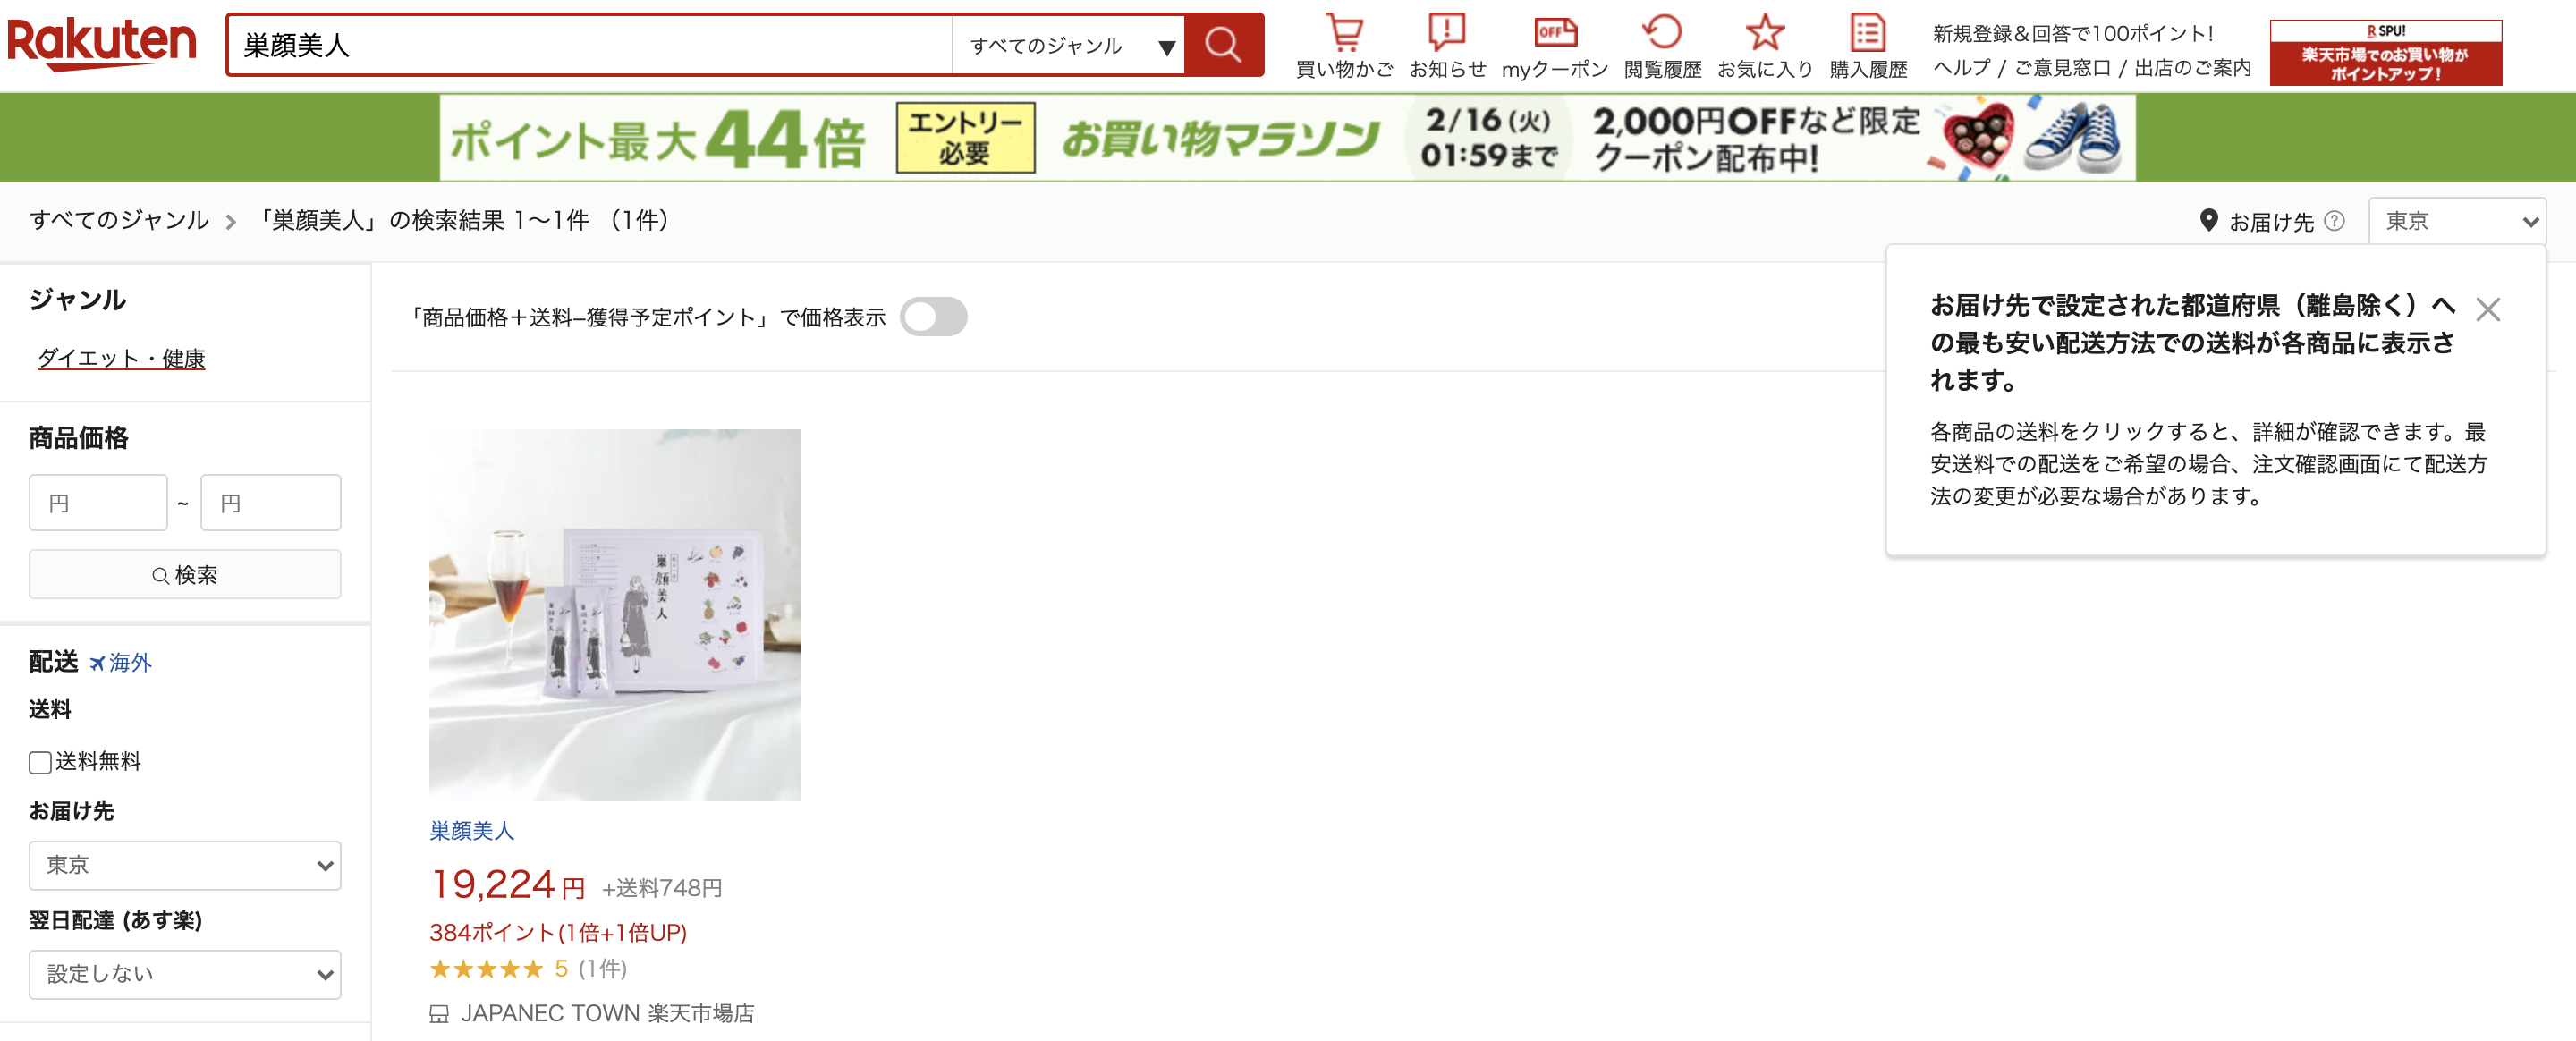This screenshot has width=2576, height=1041.
Task: Click the airplane 海外 shipping icon
Action: 97,663
